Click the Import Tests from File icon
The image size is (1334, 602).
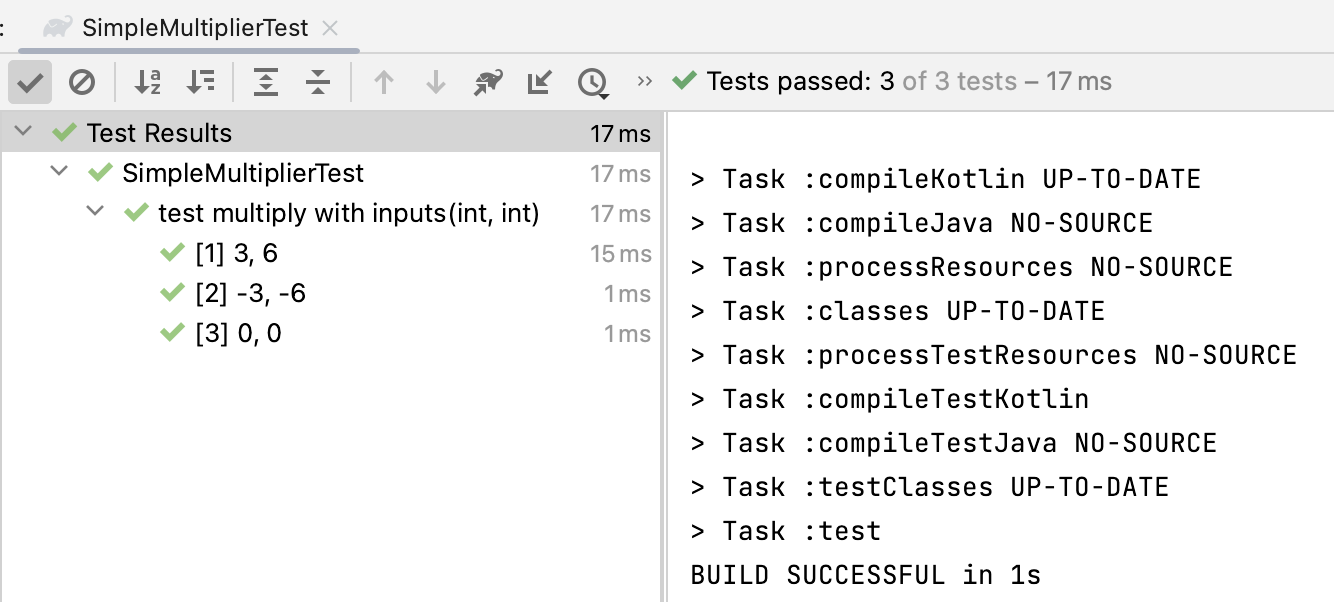(540, 82)
